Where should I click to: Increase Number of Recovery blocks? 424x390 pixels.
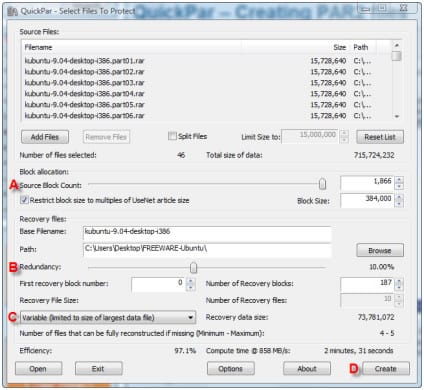tap(399, 281)
